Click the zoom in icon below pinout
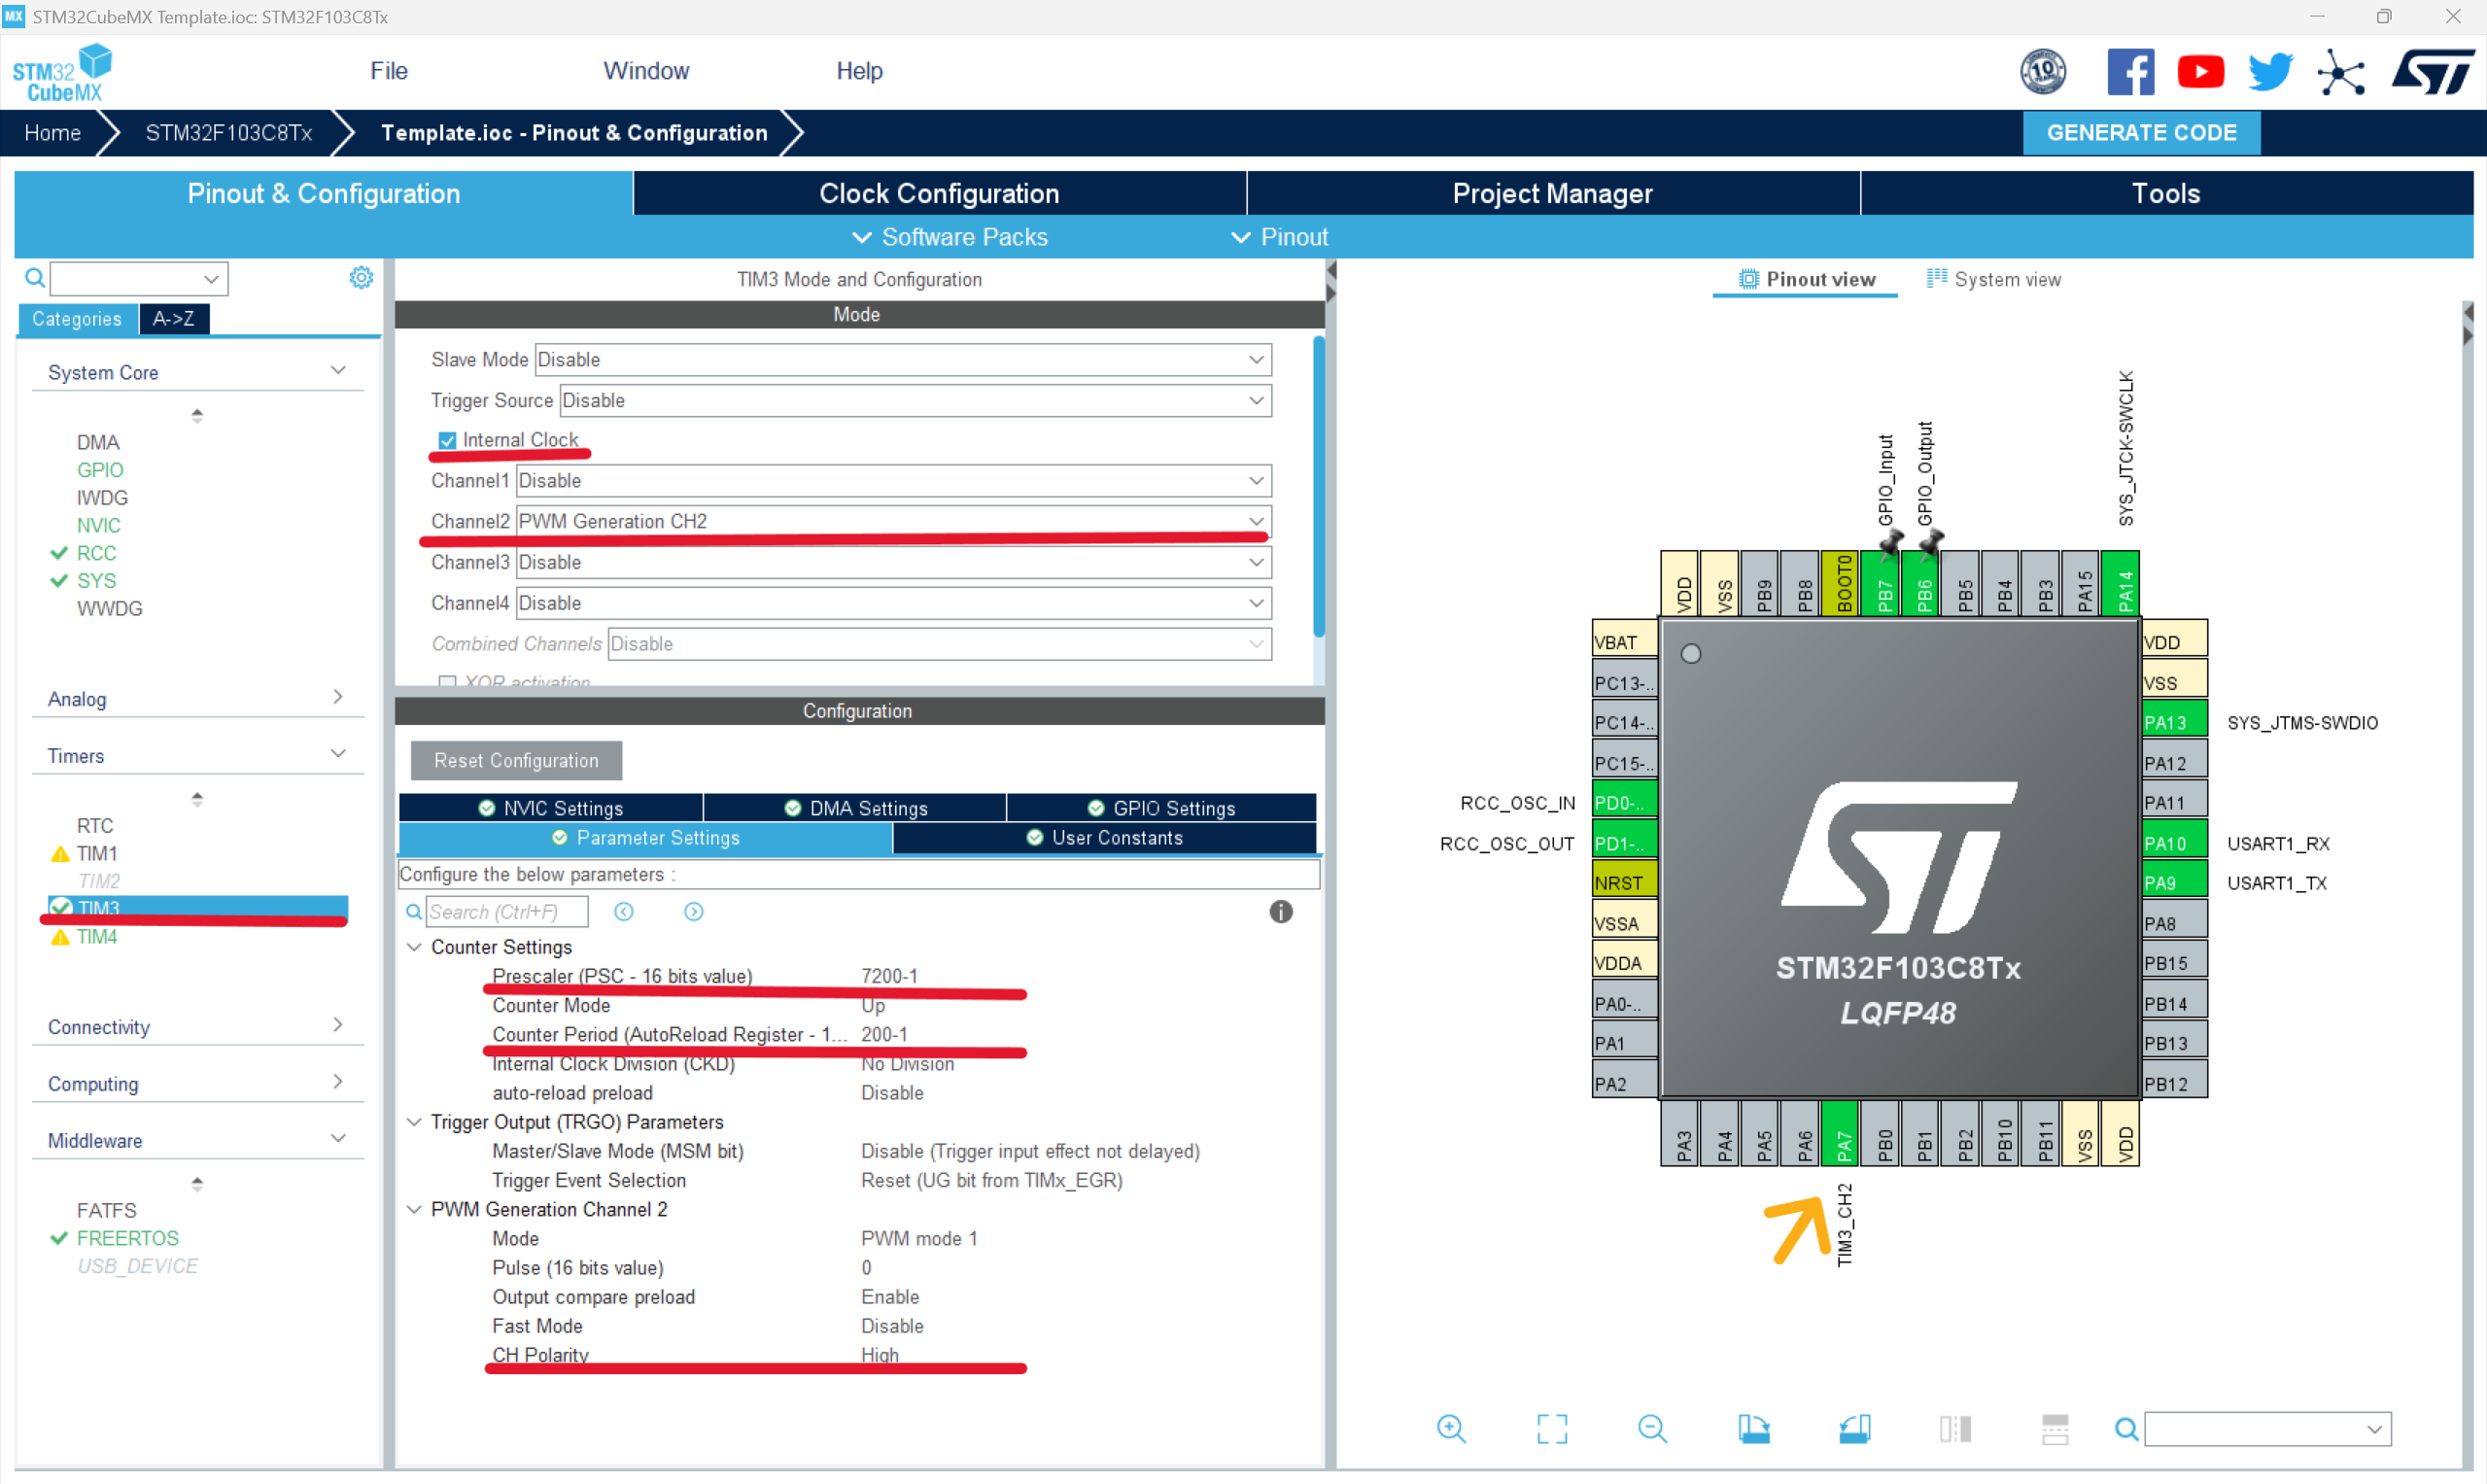This screenshot has width=2487, height=1484. coord(1450,1428)
